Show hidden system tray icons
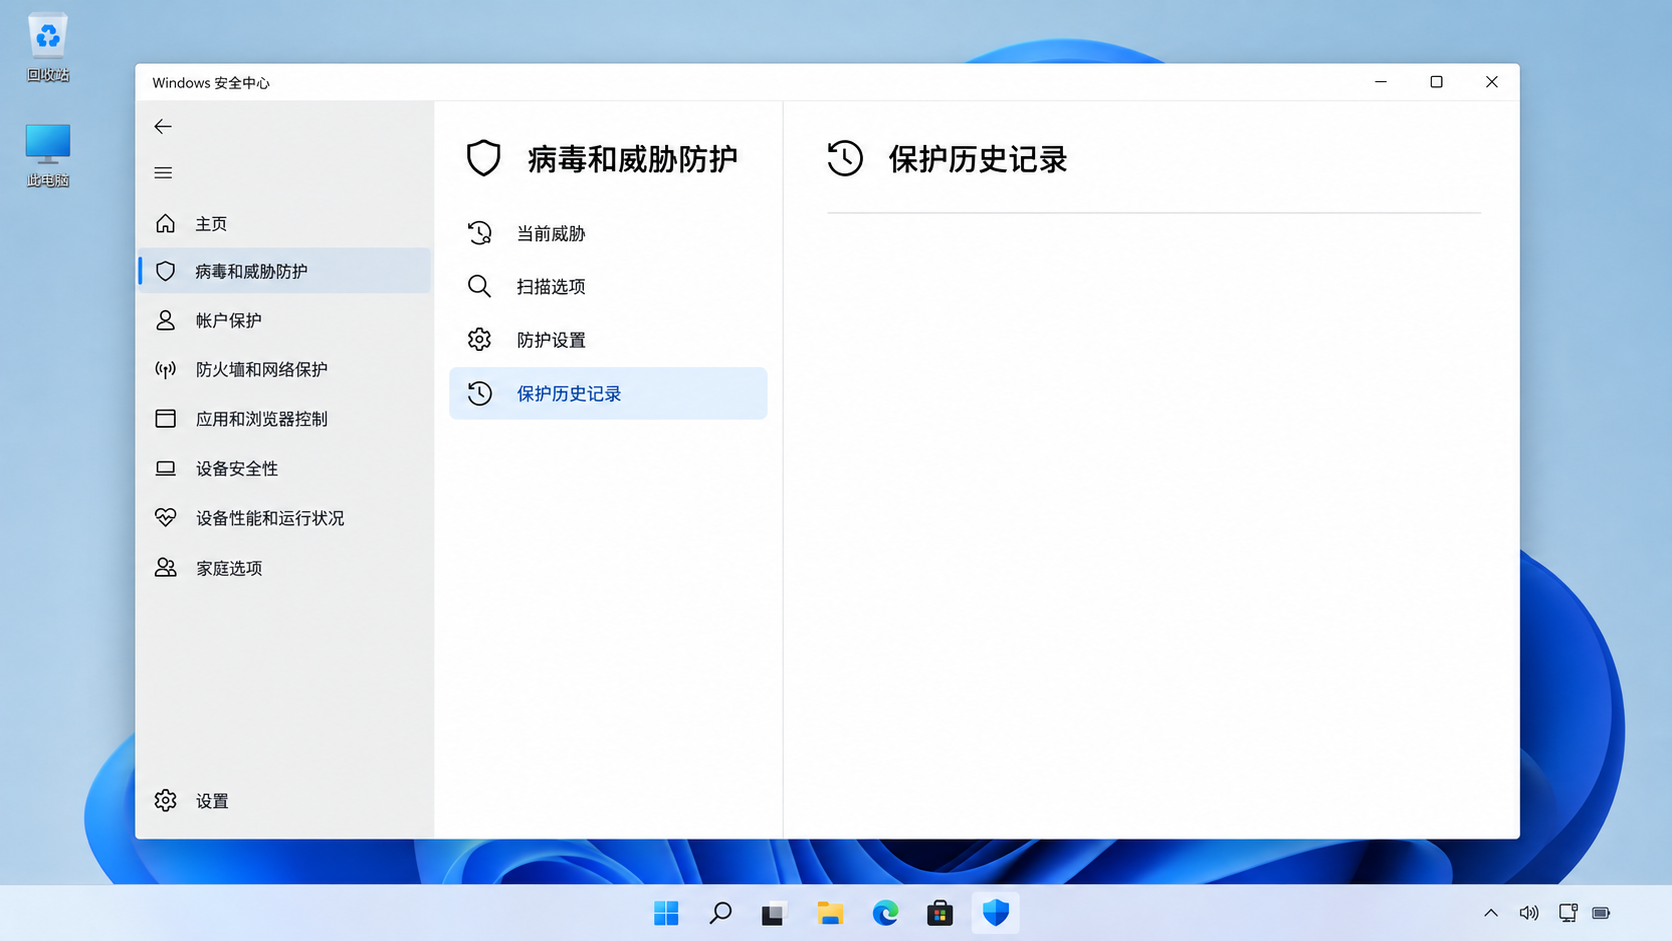The height and width of the screenshot is (941, 1672). click(1491, 913)
